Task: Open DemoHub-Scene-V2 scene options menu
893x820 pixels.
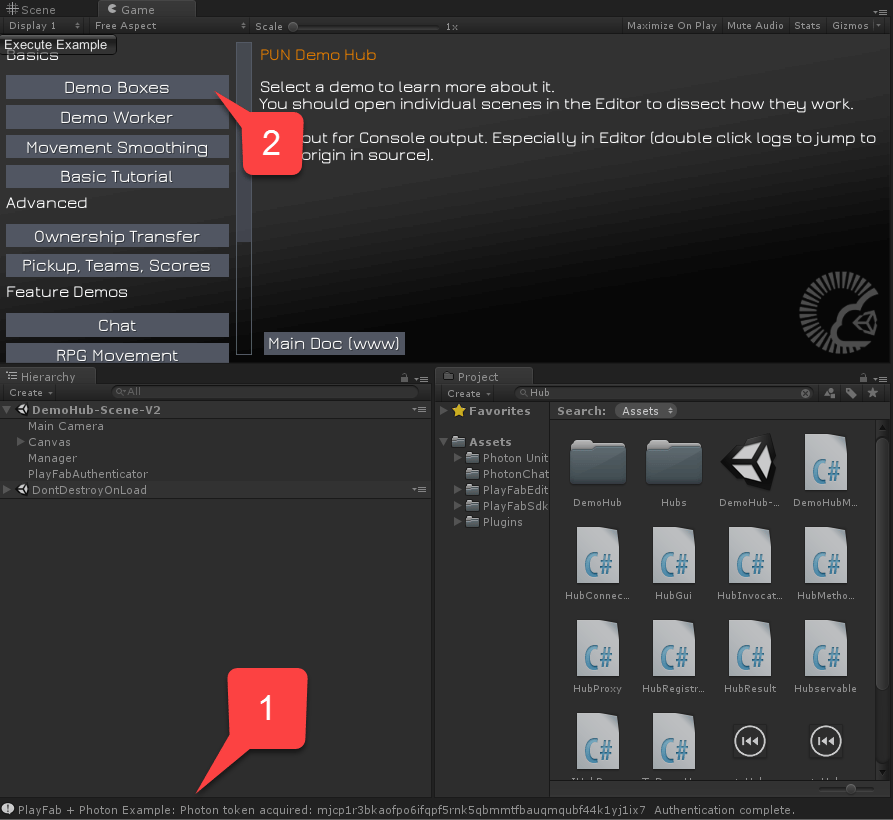Action: coord(420,409)
